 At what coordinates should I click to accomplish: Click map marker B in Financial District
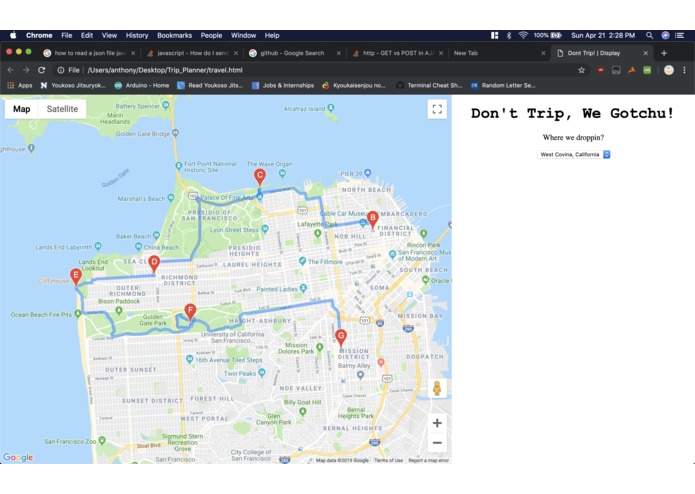pos(373,219)
